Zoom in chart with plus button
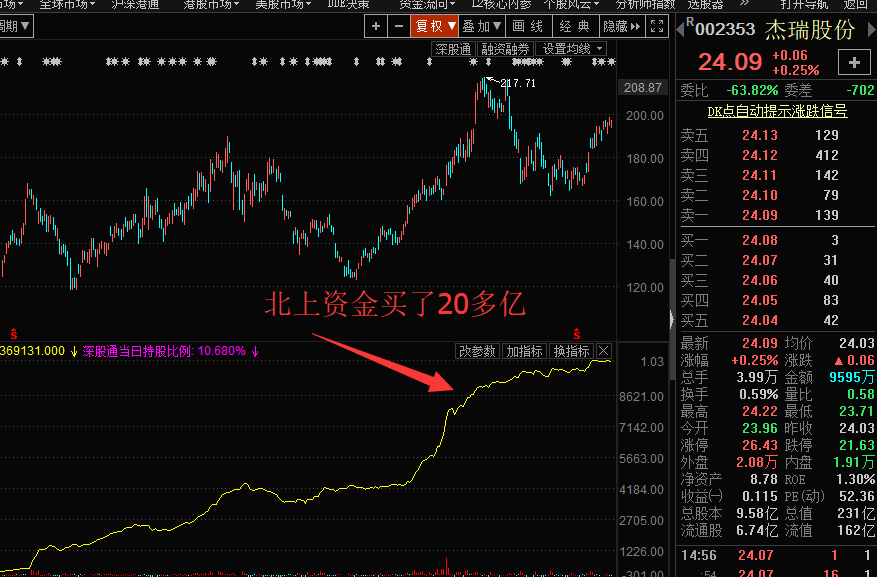877x577 pixels. click(x=376, y=26)
